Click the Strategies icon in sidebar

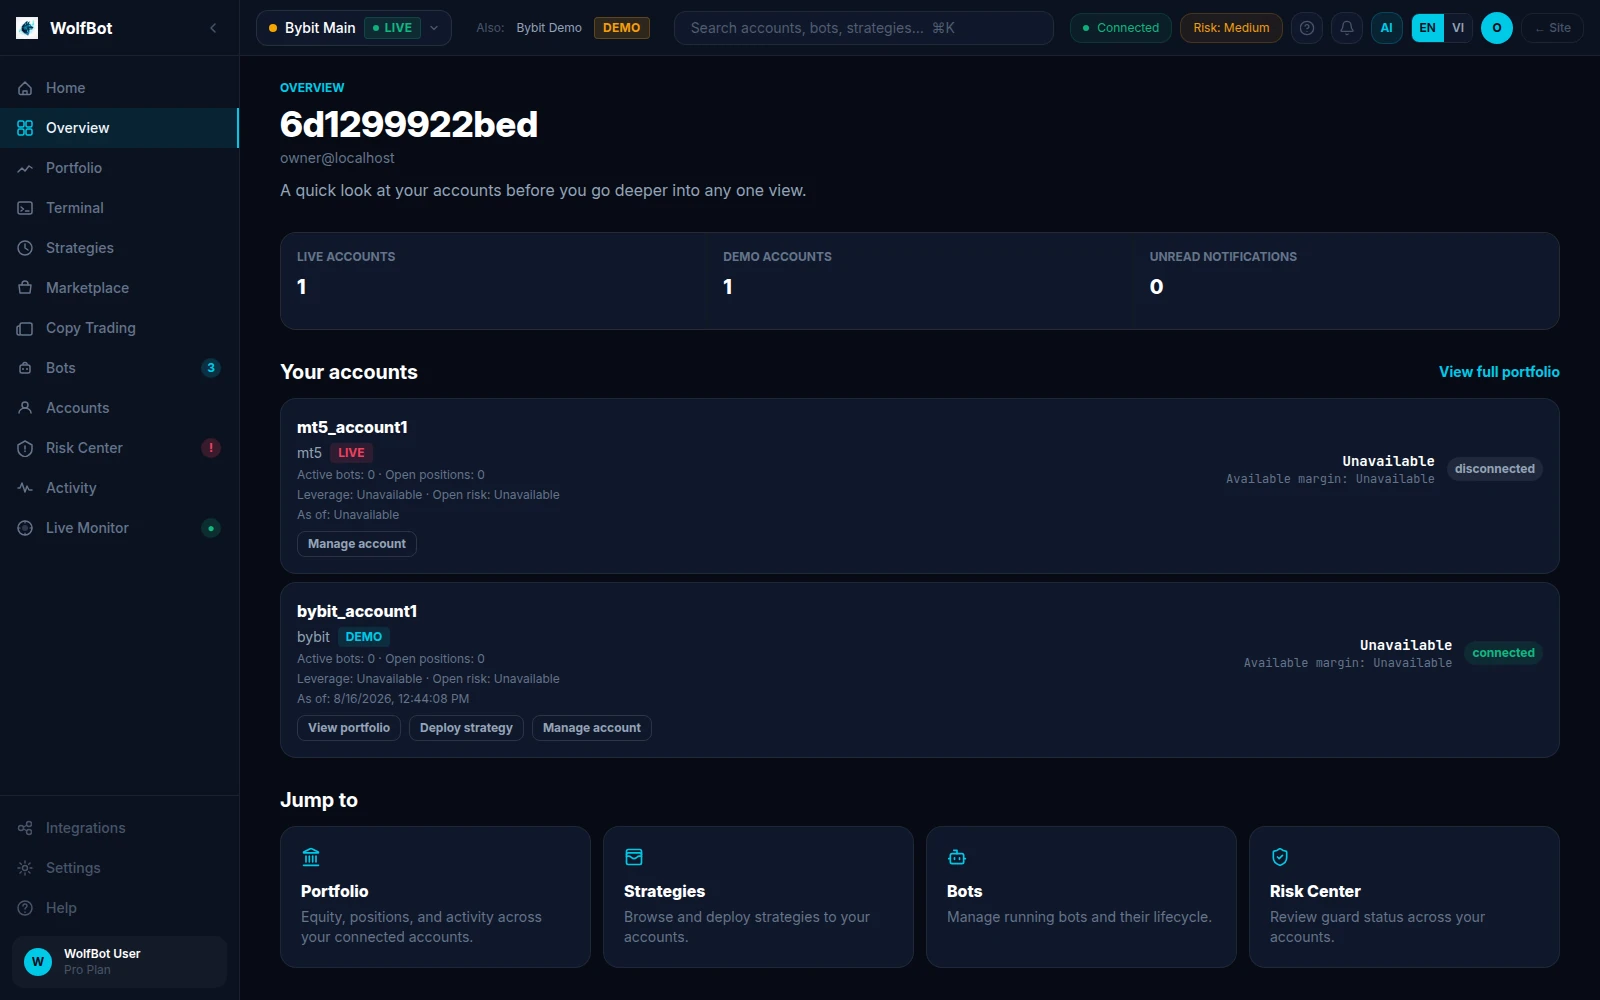(25, 248)
